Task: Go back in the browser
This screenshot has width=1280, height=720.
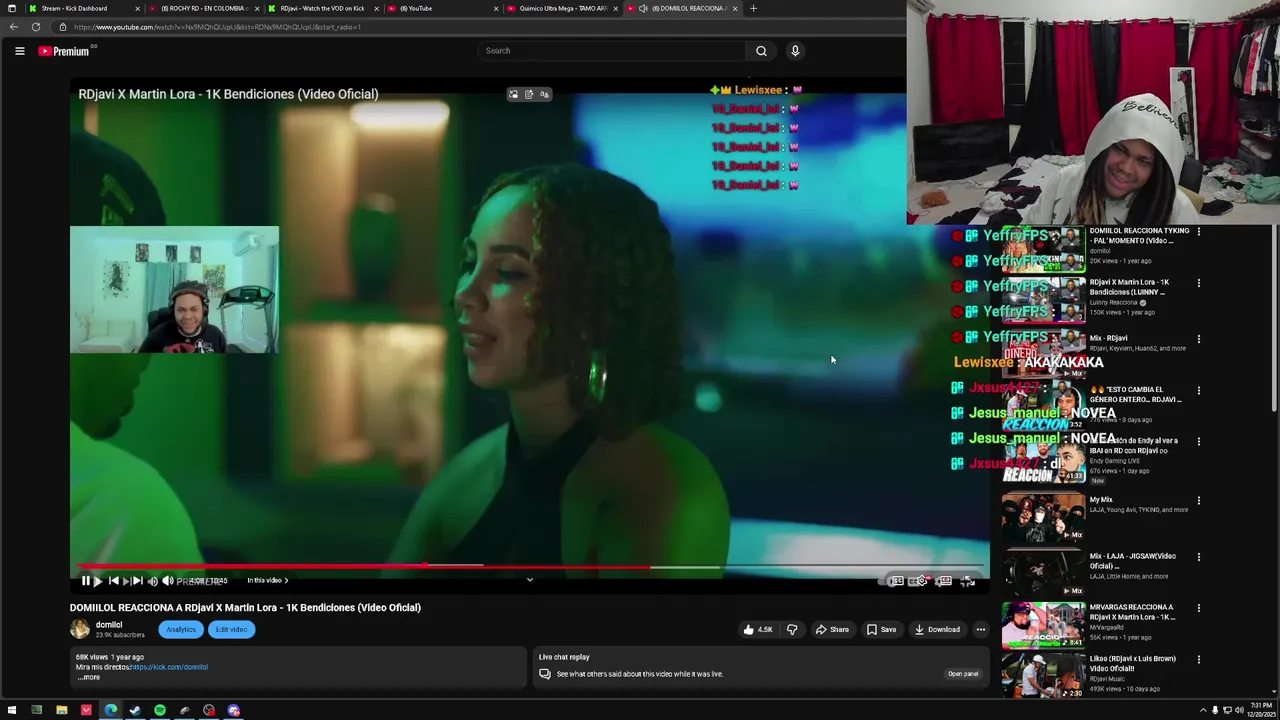Action: point(14,27)
